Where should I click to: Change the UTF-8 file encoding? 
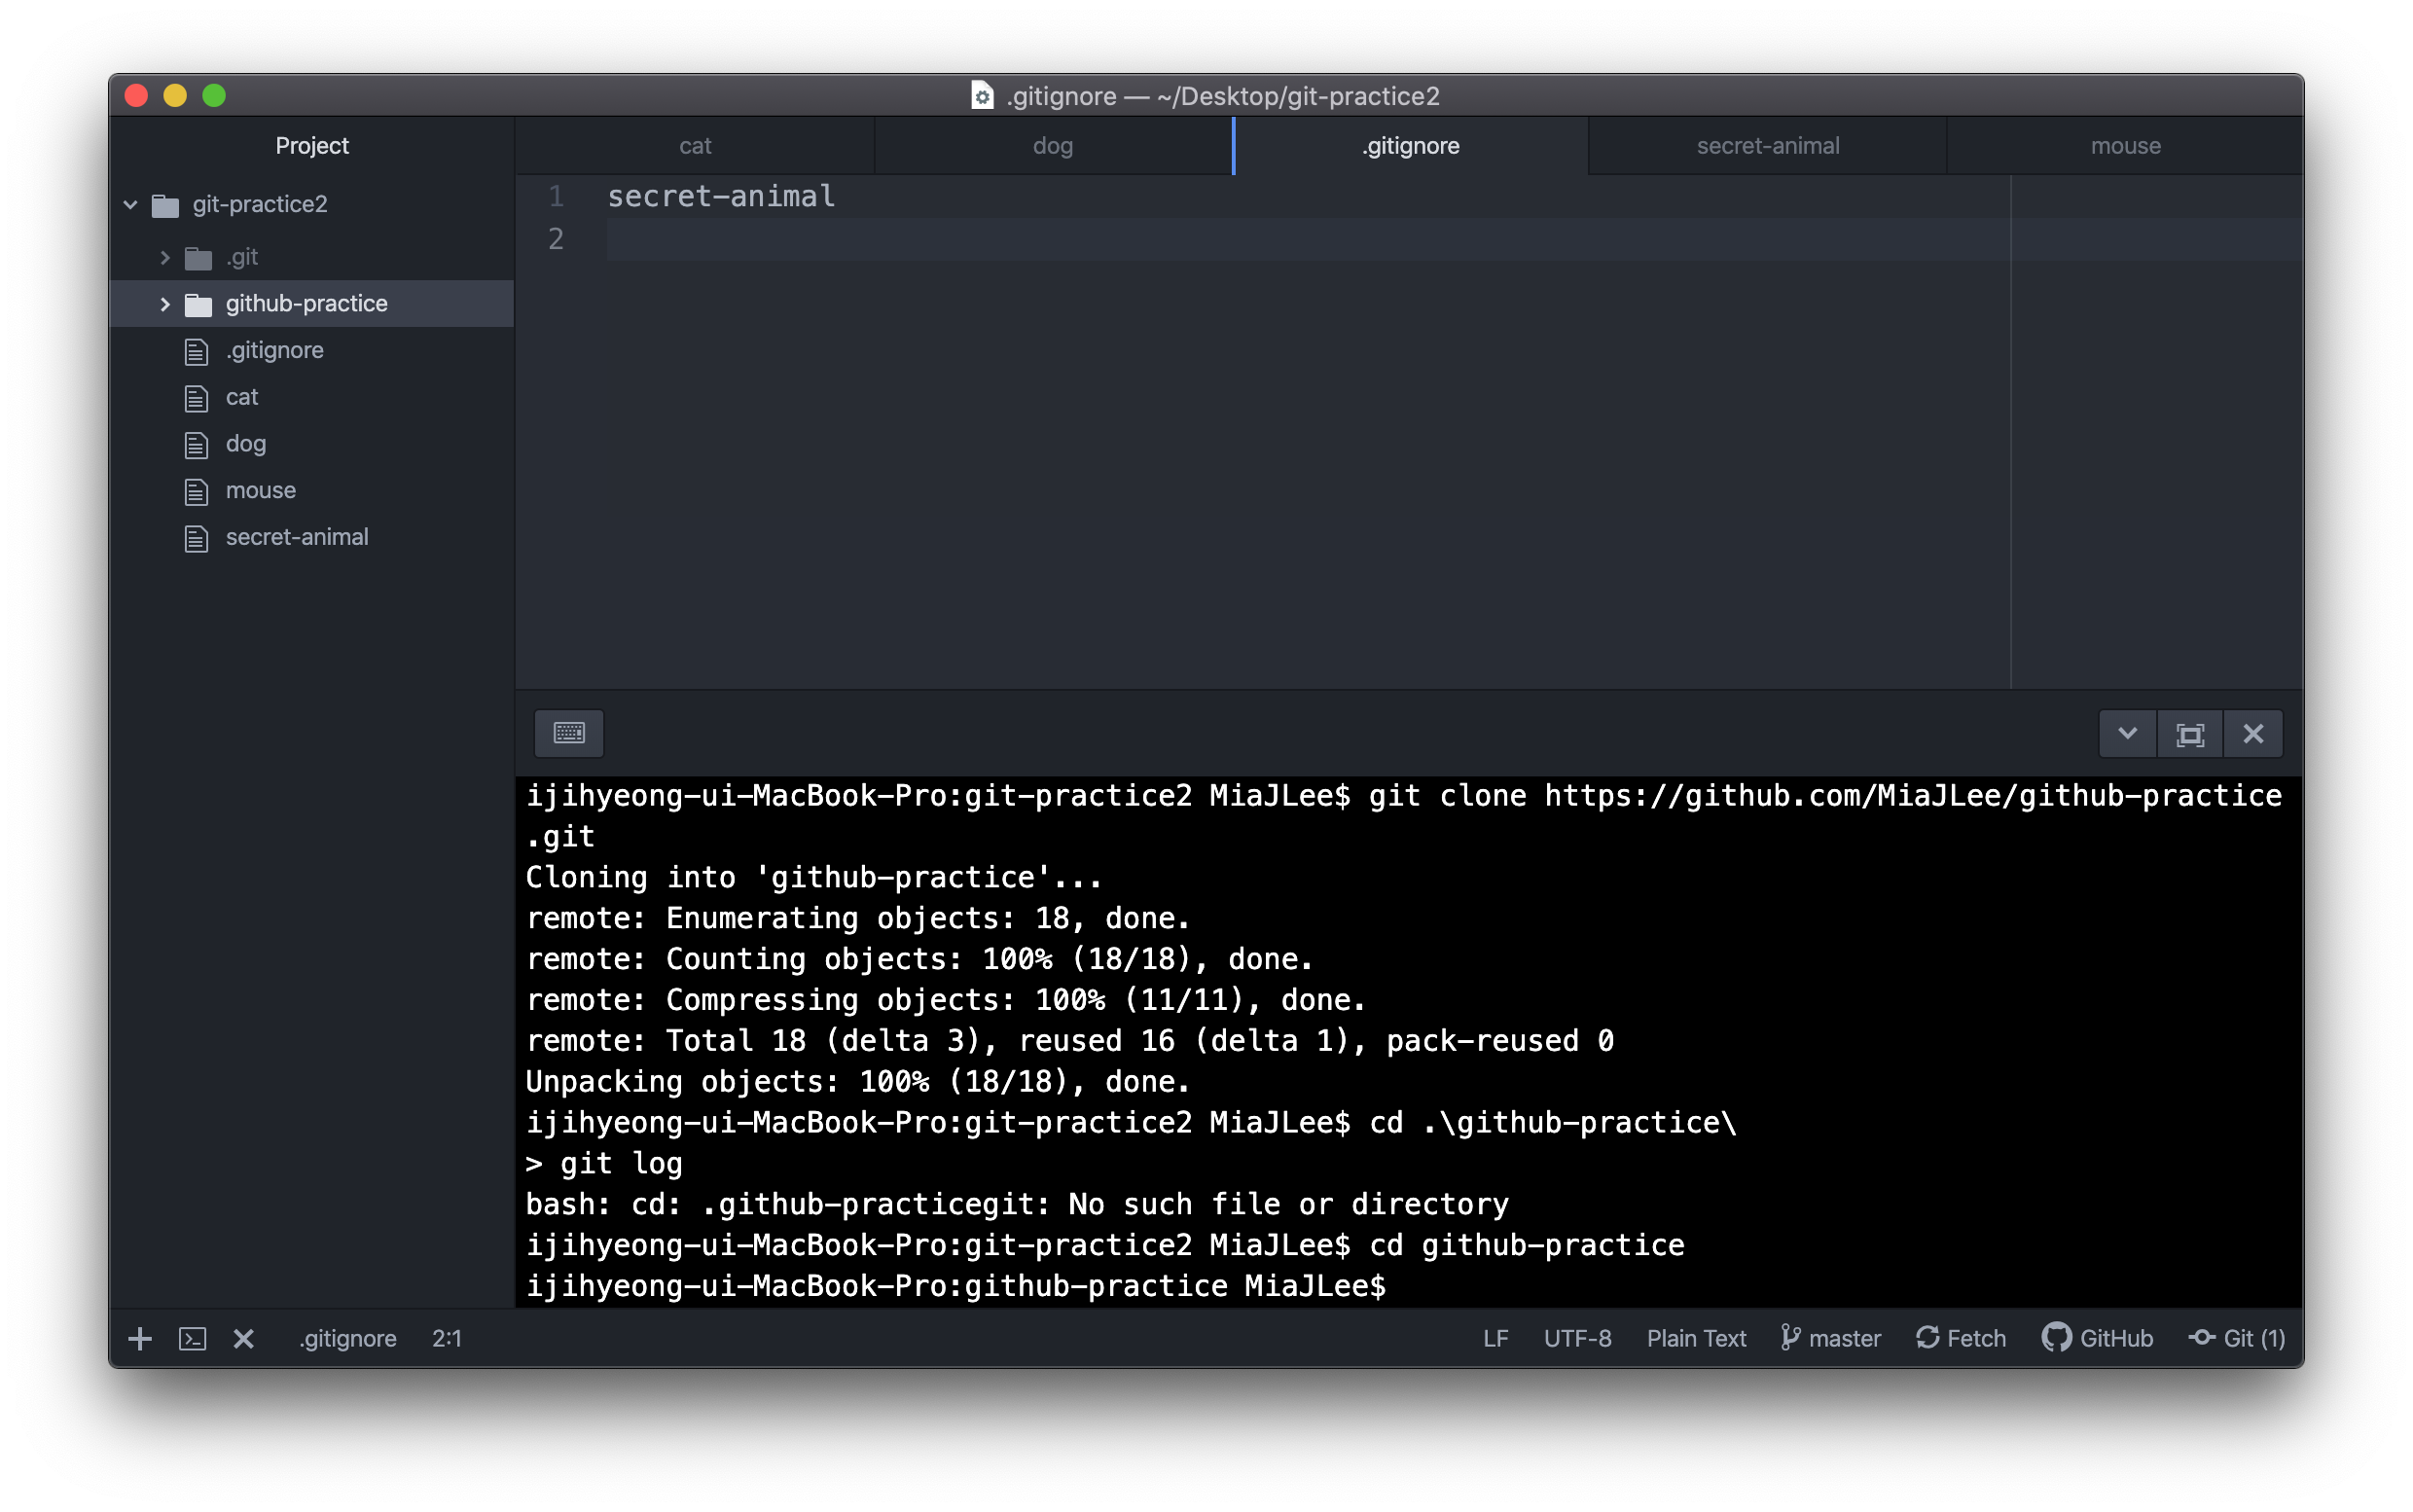[1577, 1338]
